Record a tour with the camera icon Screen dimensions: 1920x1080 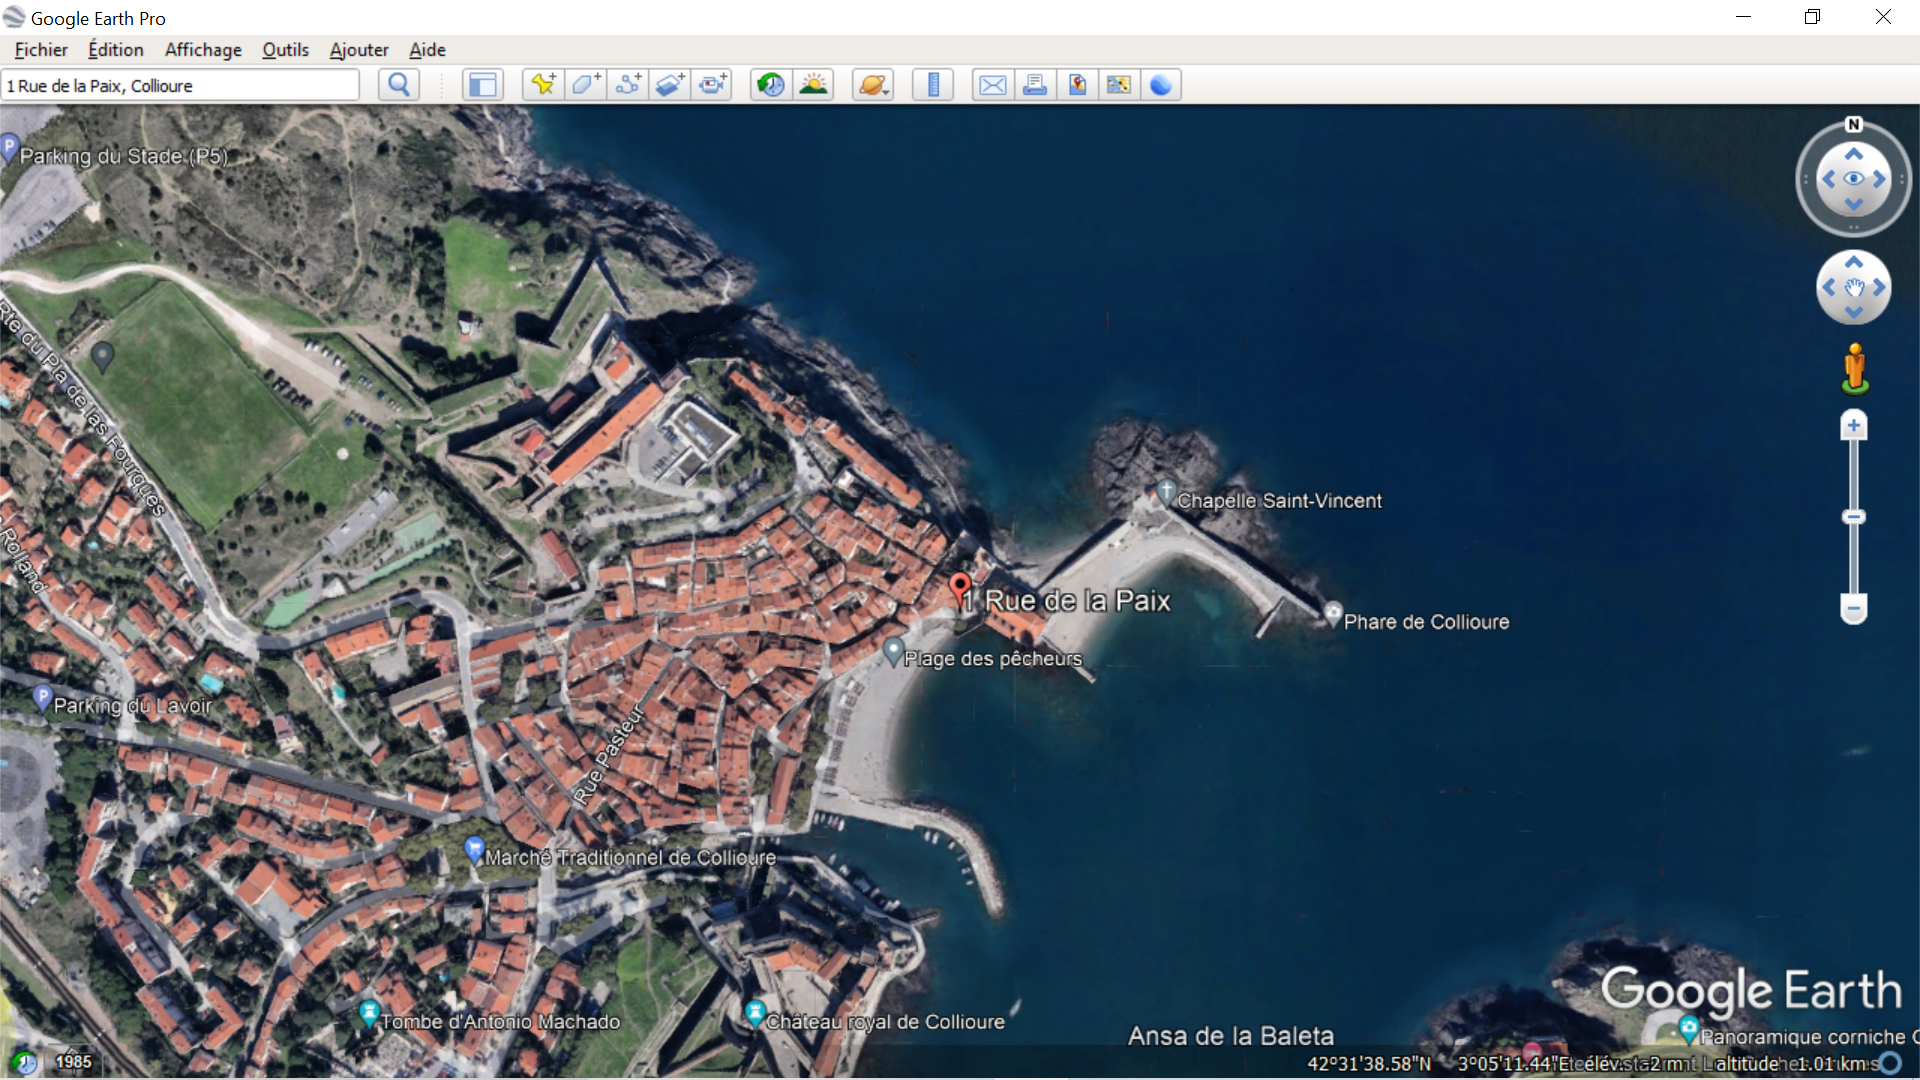[x=714, y=85]
